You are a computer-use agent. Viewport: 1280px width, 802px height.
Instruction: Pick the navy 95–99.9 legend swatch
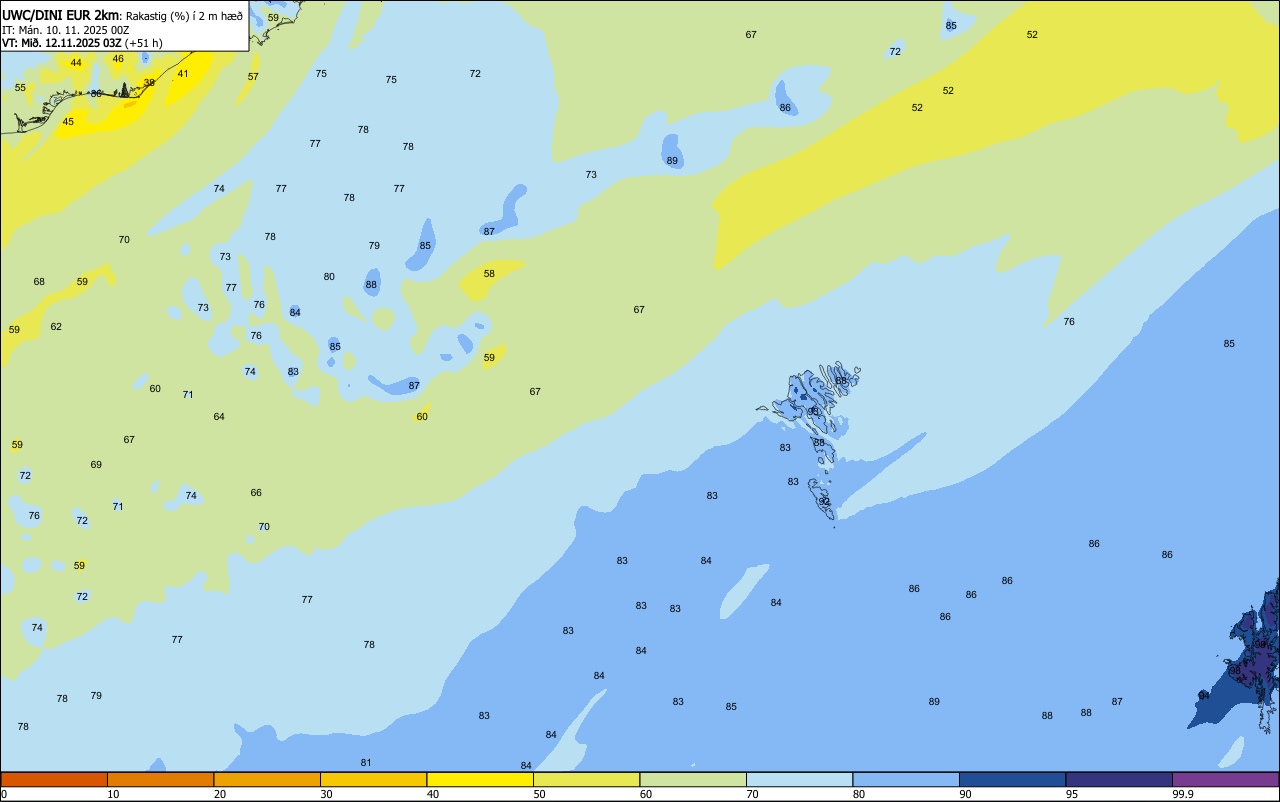tap(1119, 779)
